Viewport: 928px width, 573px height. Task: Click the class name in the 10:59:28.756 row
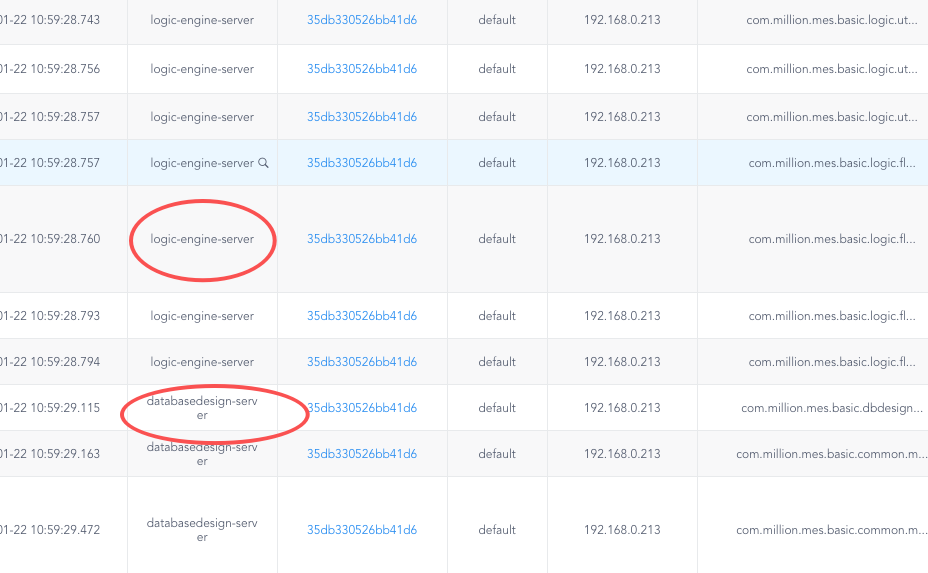831,69
